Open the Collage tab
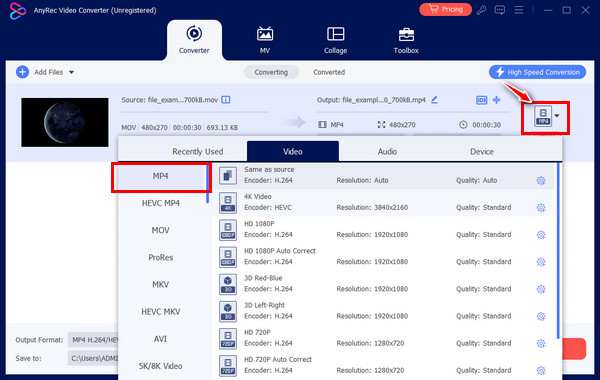The height and width of the screenshot is (380, 600). 335,40
